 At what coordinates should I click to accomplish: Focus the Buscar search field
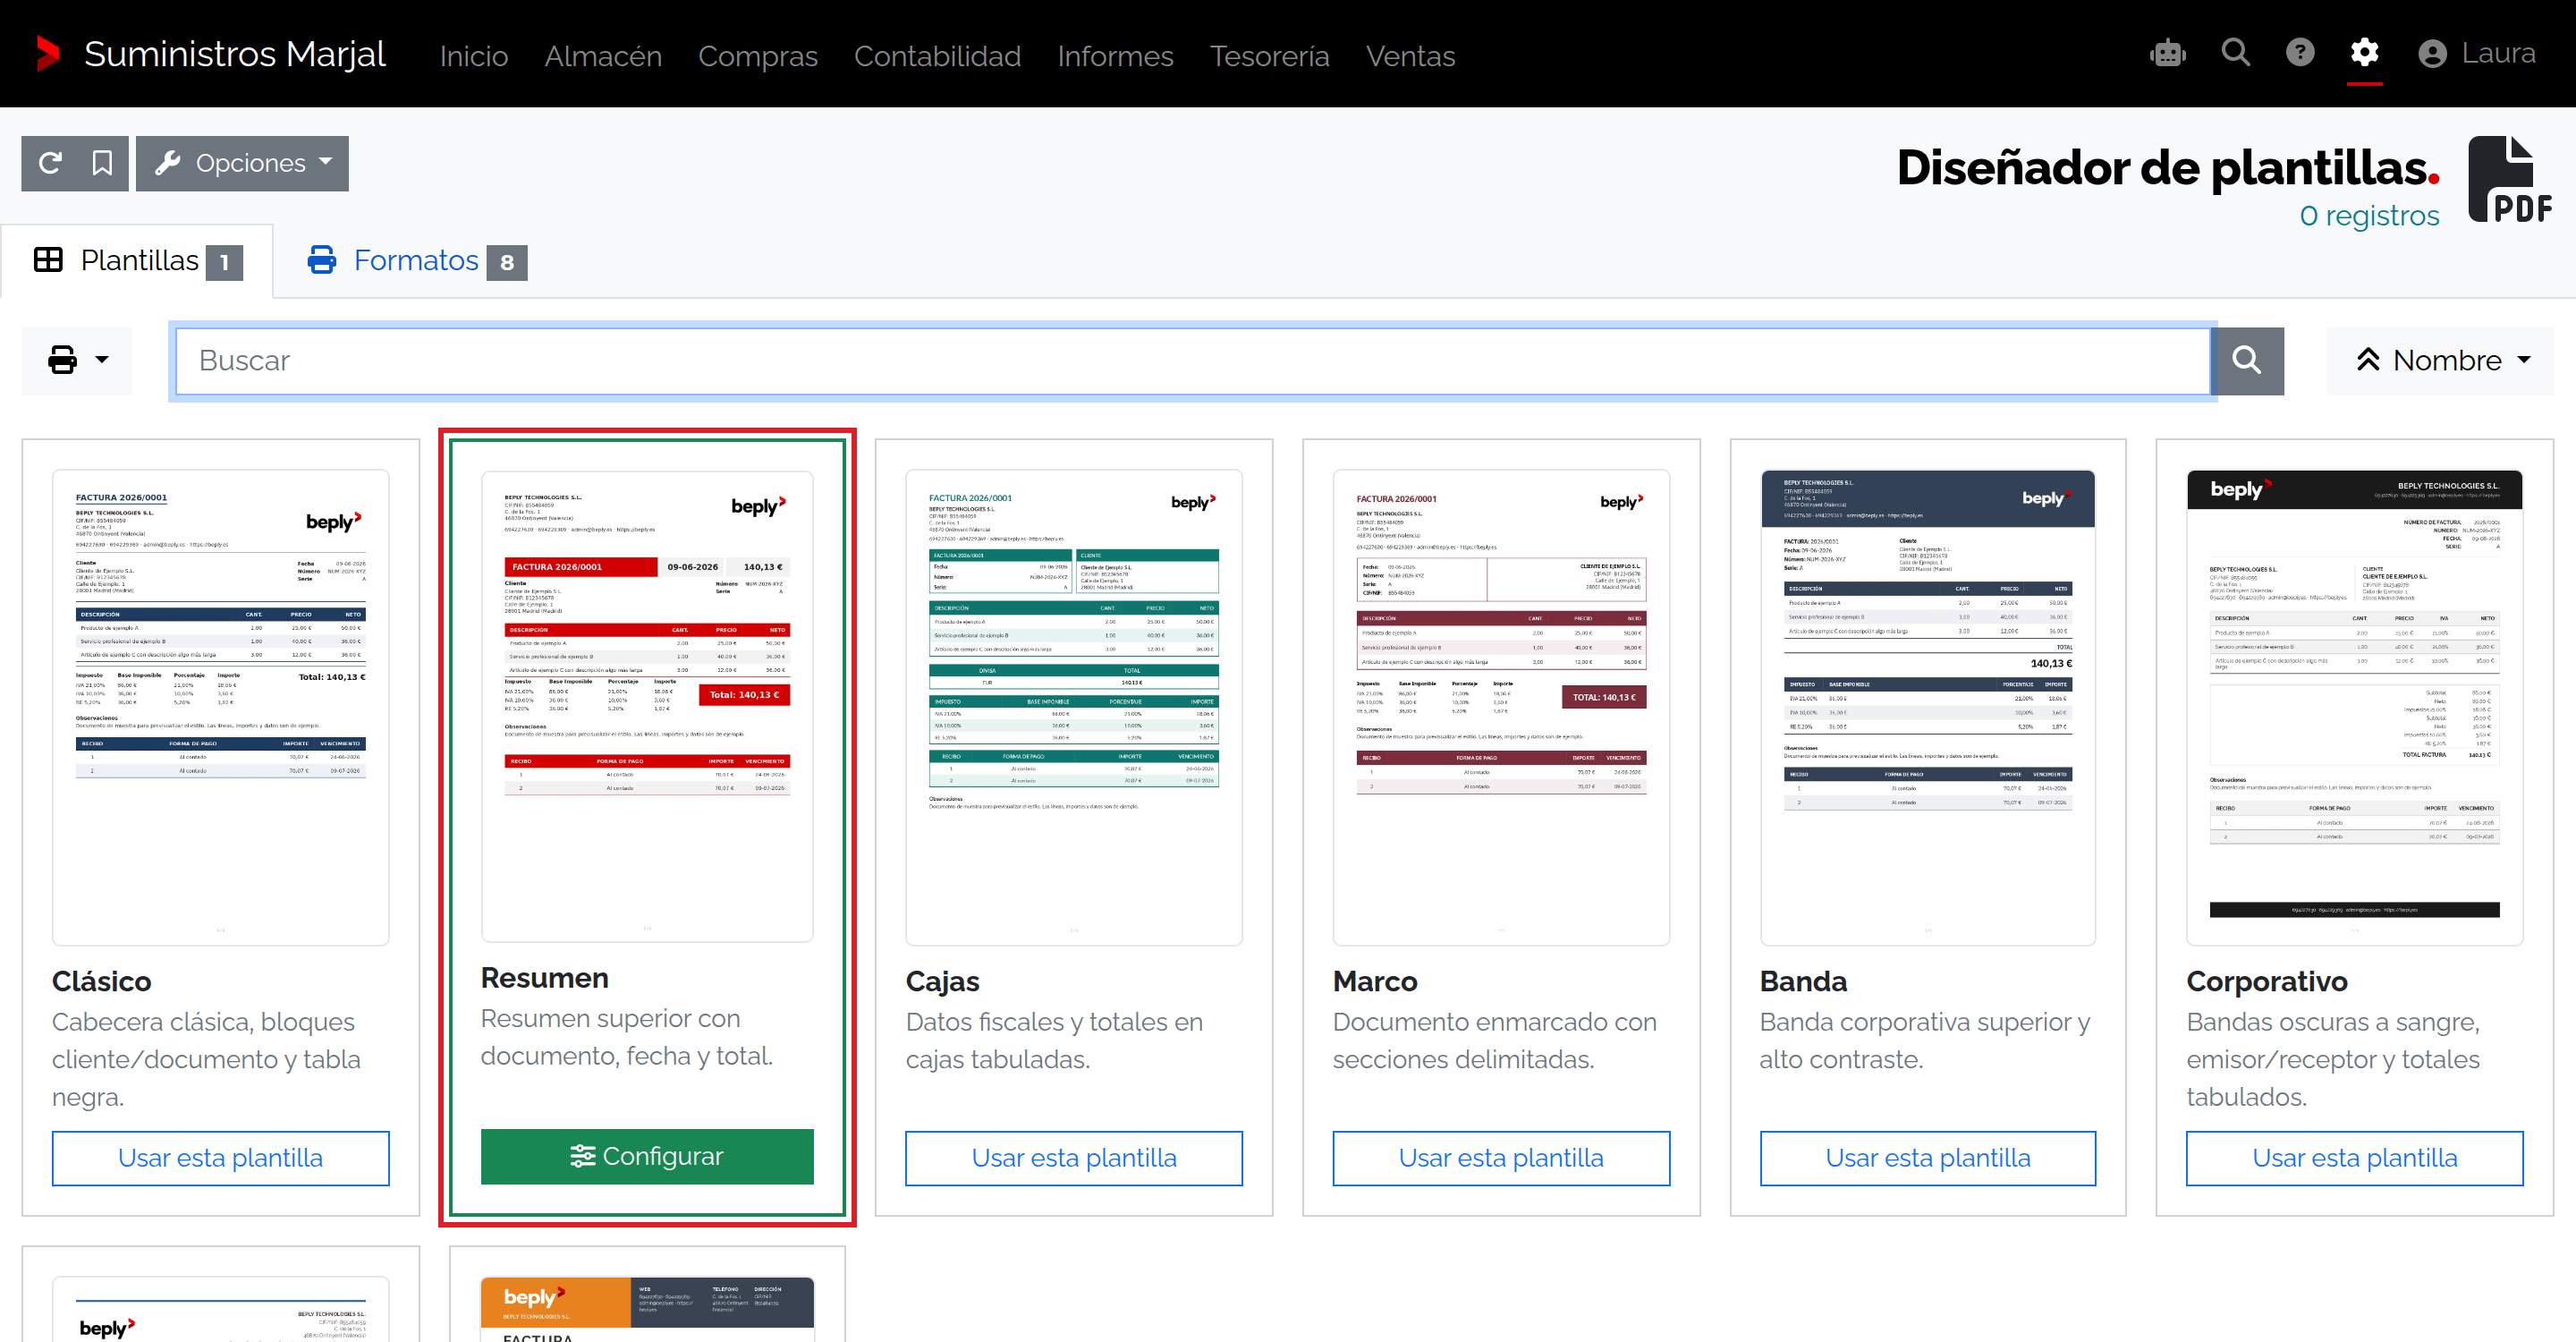[x=1192, y=360]
